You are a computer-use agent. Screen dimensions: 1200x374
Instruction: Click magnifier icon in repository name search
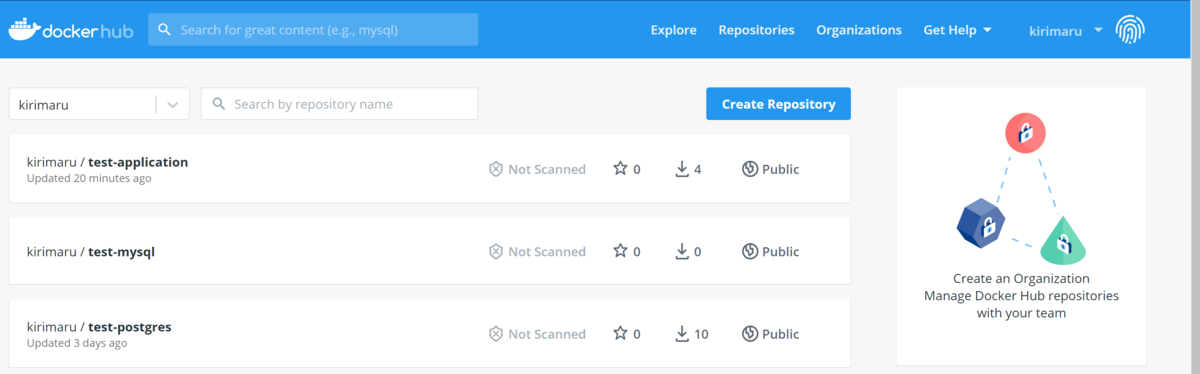(218, 104)
